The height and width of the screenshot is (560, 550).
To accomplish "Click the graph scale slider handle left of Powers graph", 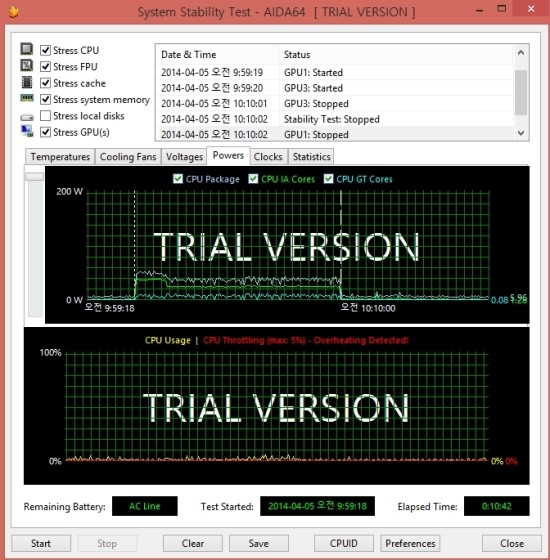I will (35, 176).
